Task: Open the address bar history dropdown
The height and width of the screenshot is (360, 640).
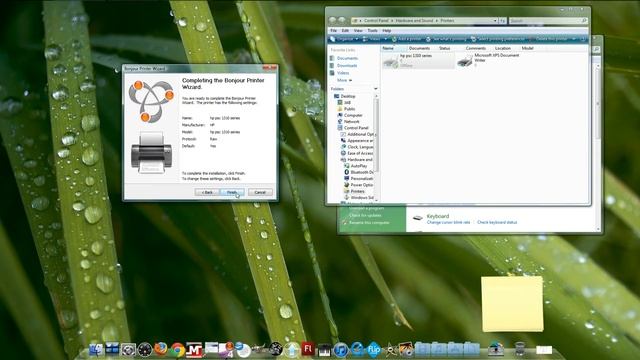Action: coord(495,20)
